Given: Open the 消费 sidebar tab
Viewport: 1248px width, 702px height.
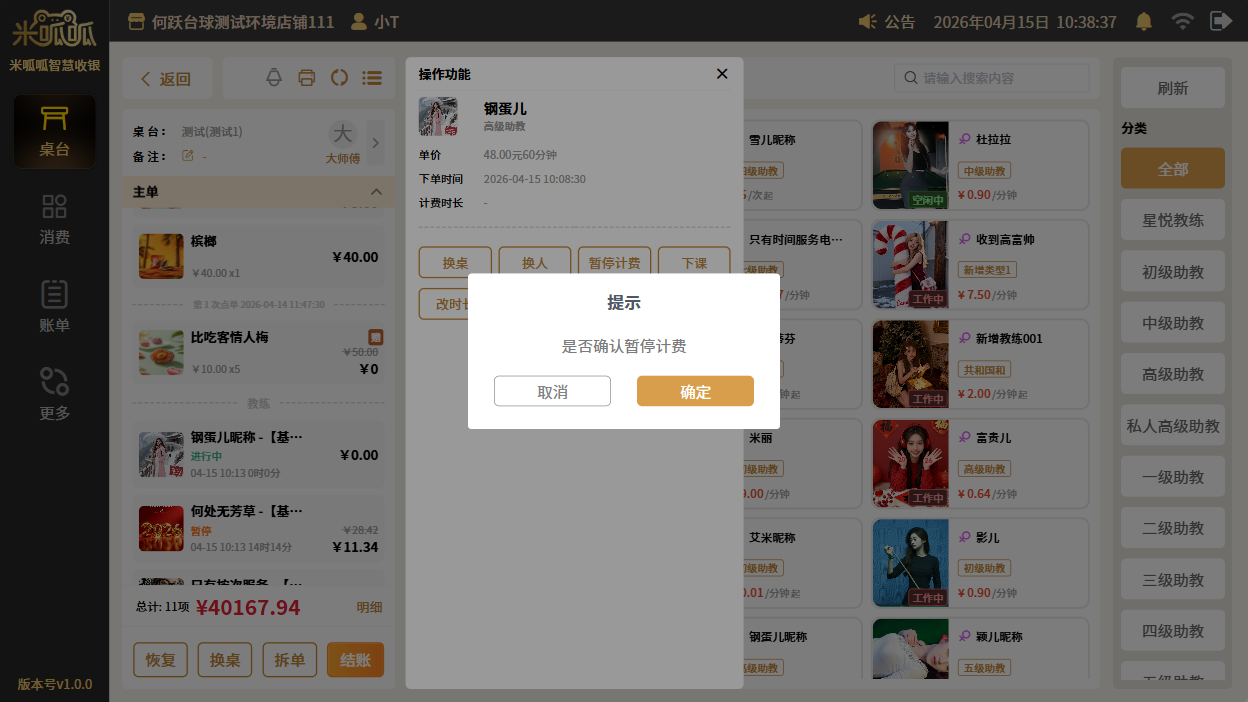Looking at the screenshot, I should pyautogui.click(x=54, y=219).
